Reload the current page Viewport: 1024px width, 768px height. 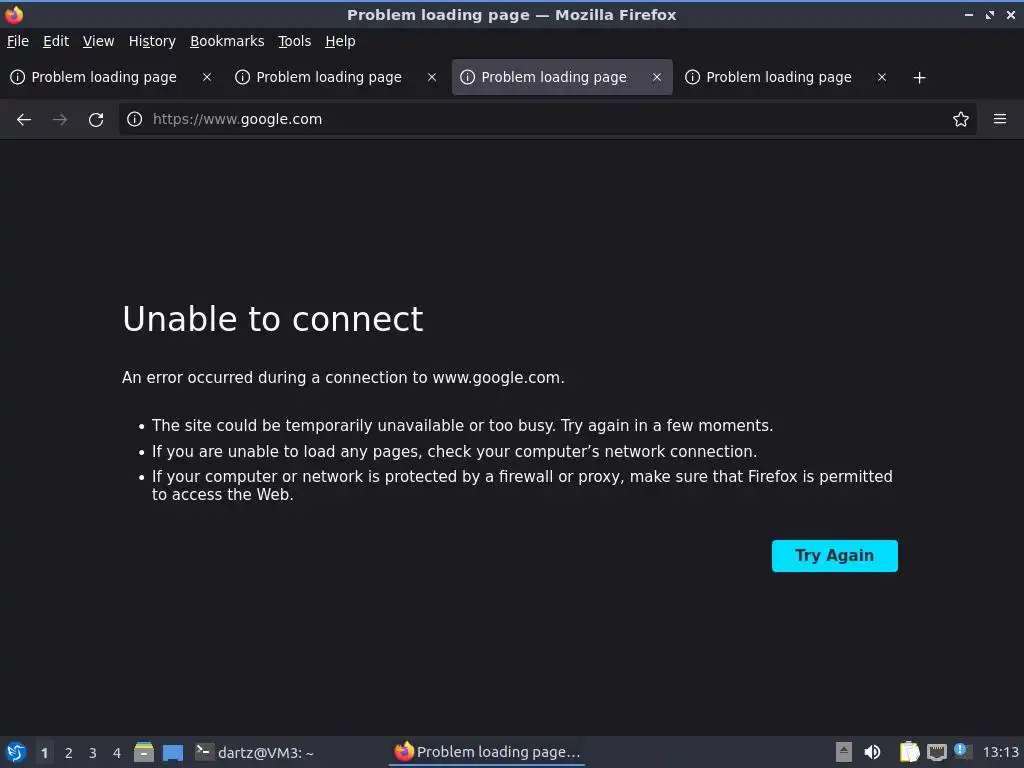coord(96,120)
